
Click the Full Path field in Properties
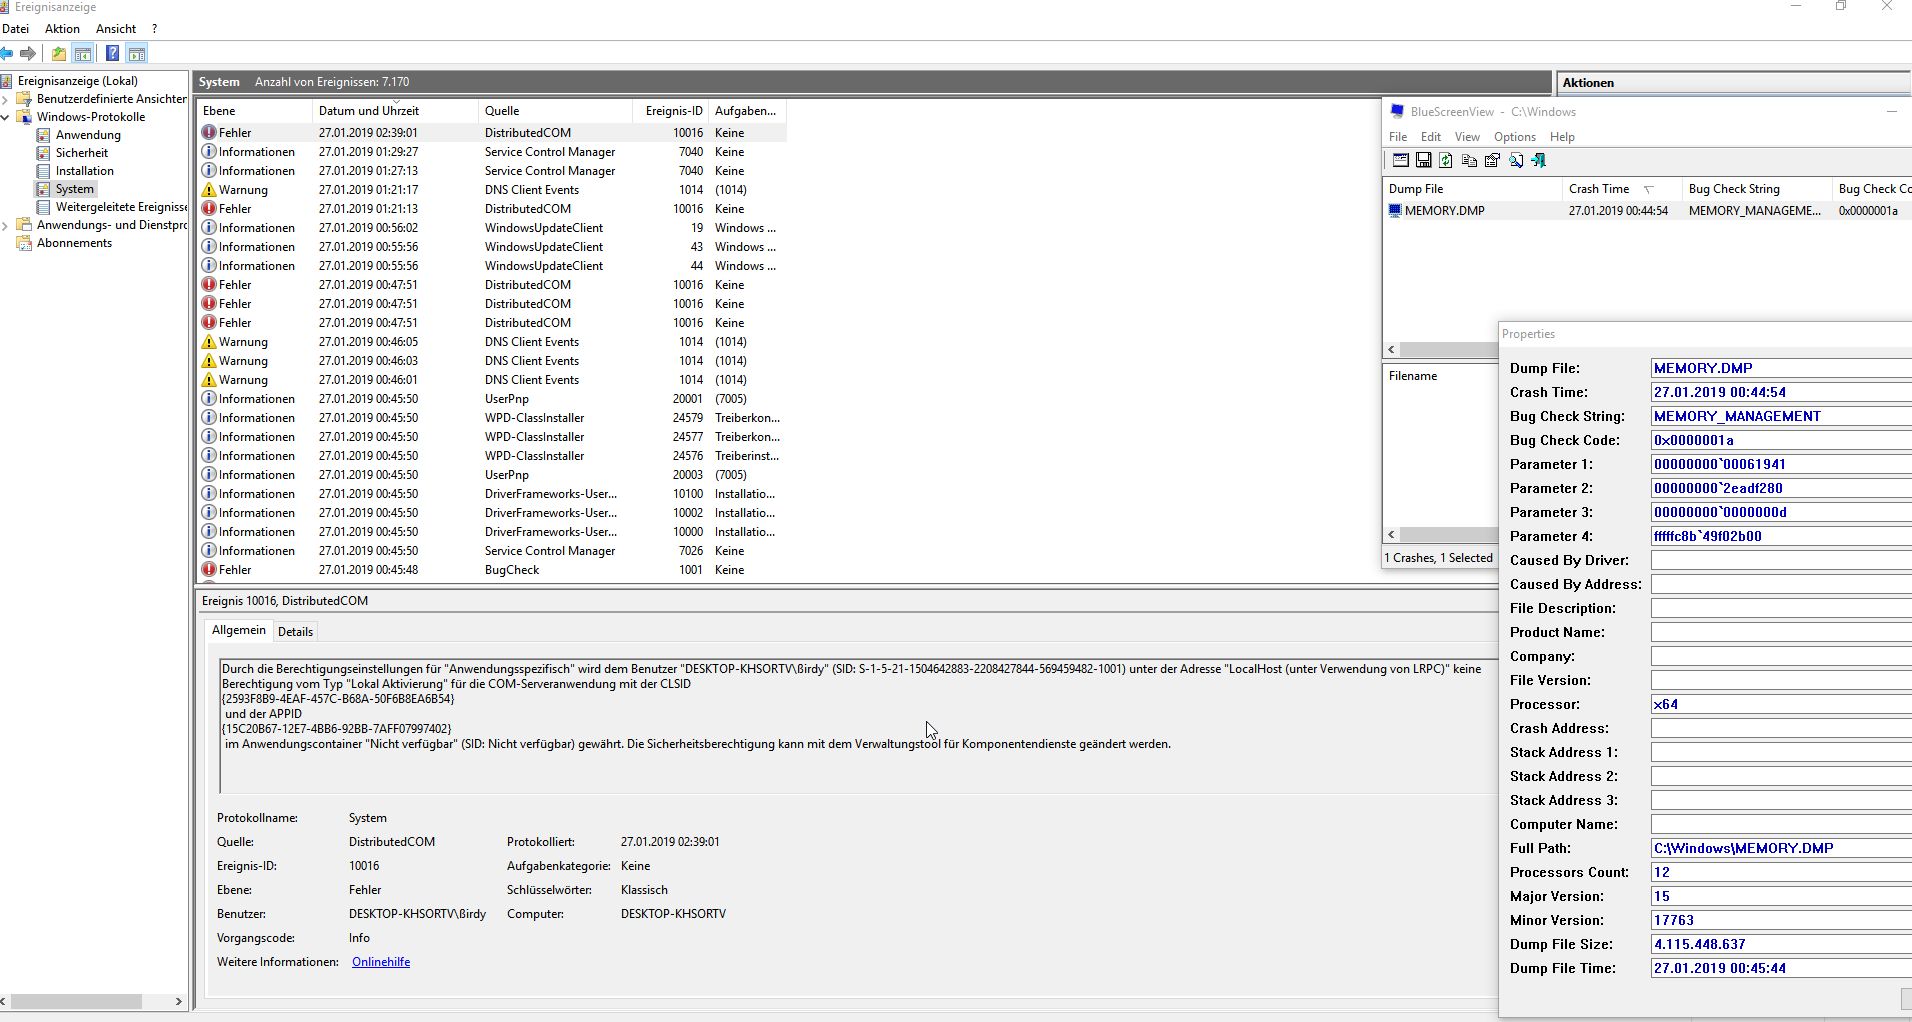pyautogui.click(x=1781, y=848)
